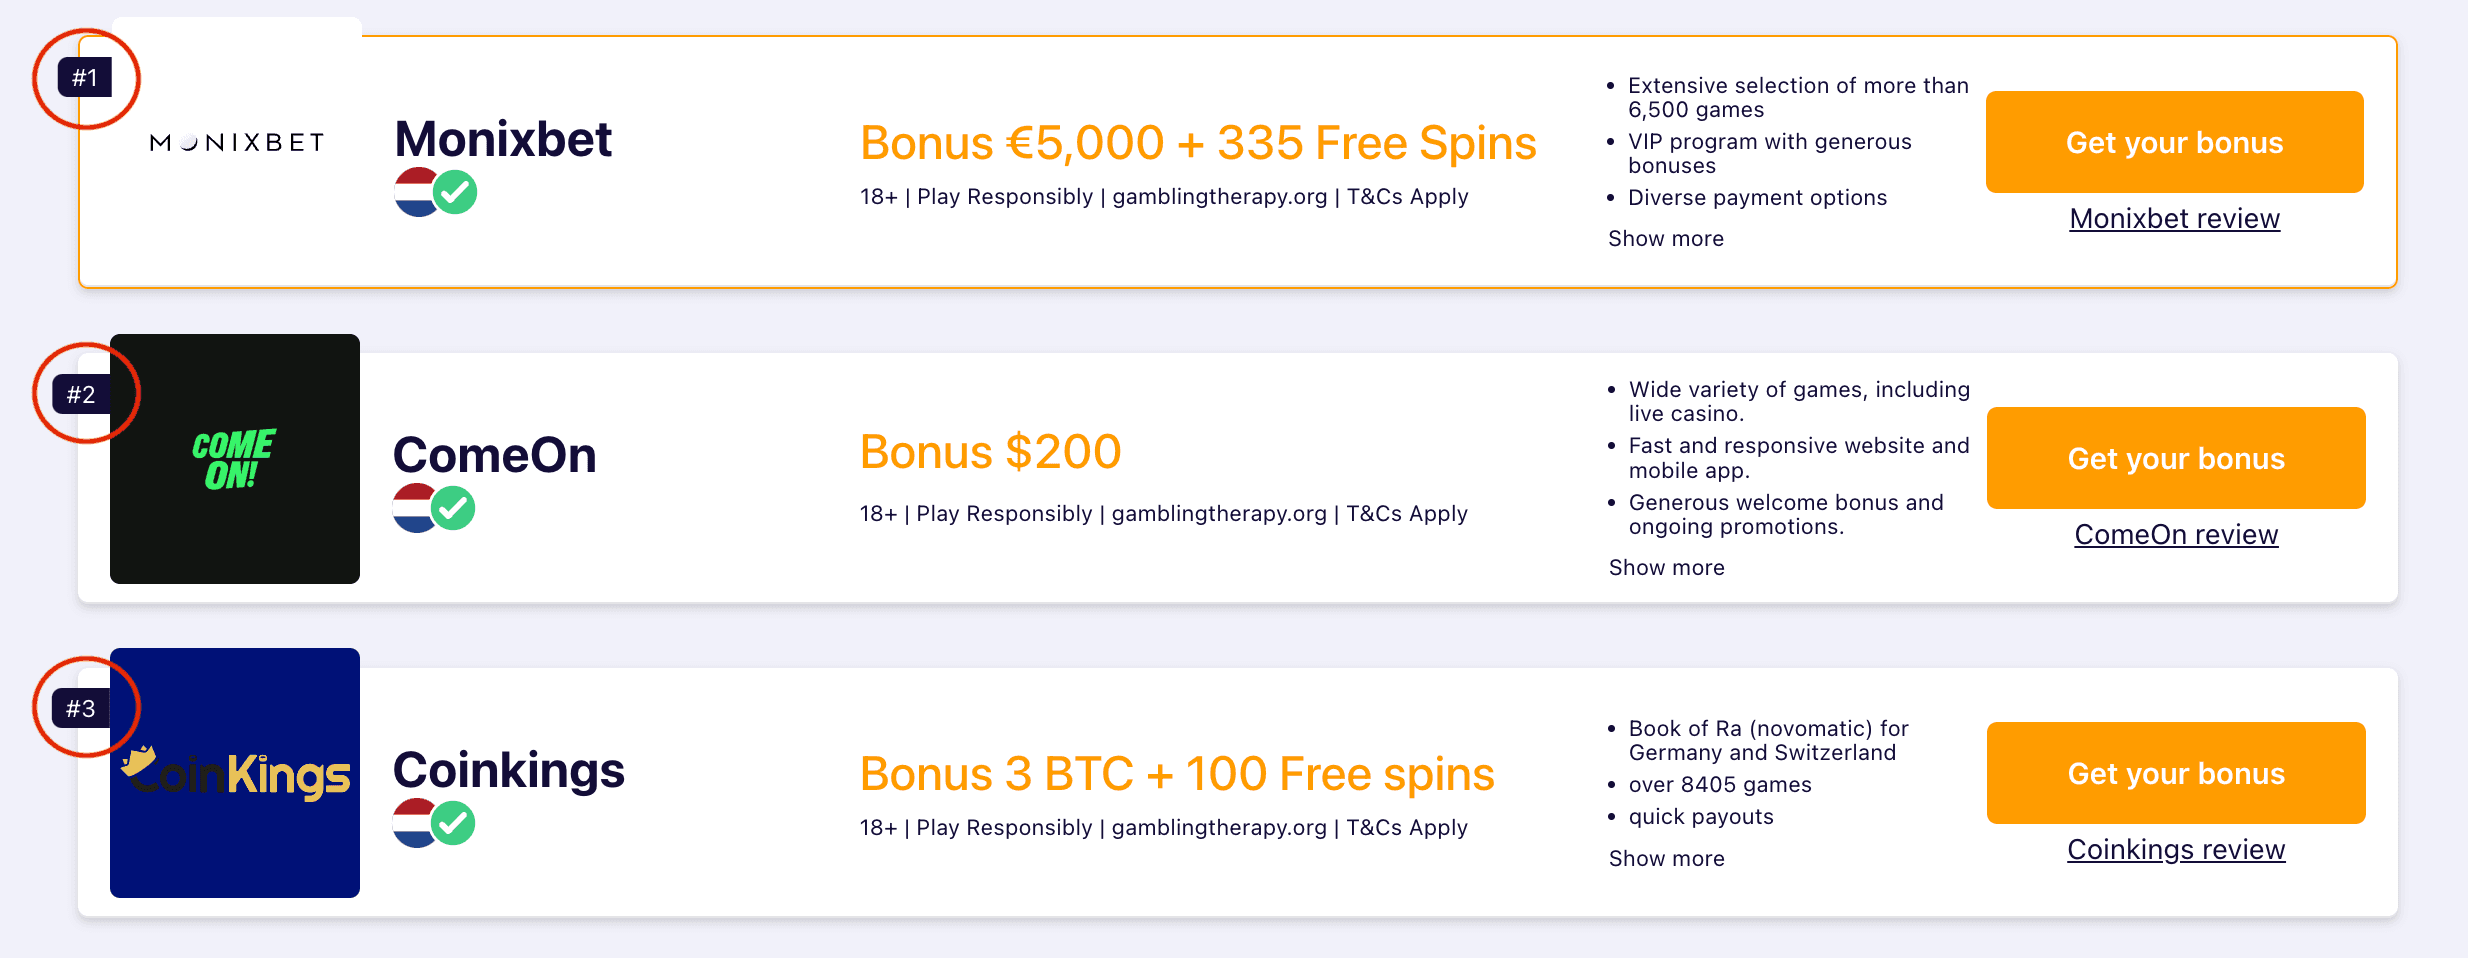Click the ComeOn logo thumbnail
The height and width of the screenshot is (958, 2468).
(235, 459)
